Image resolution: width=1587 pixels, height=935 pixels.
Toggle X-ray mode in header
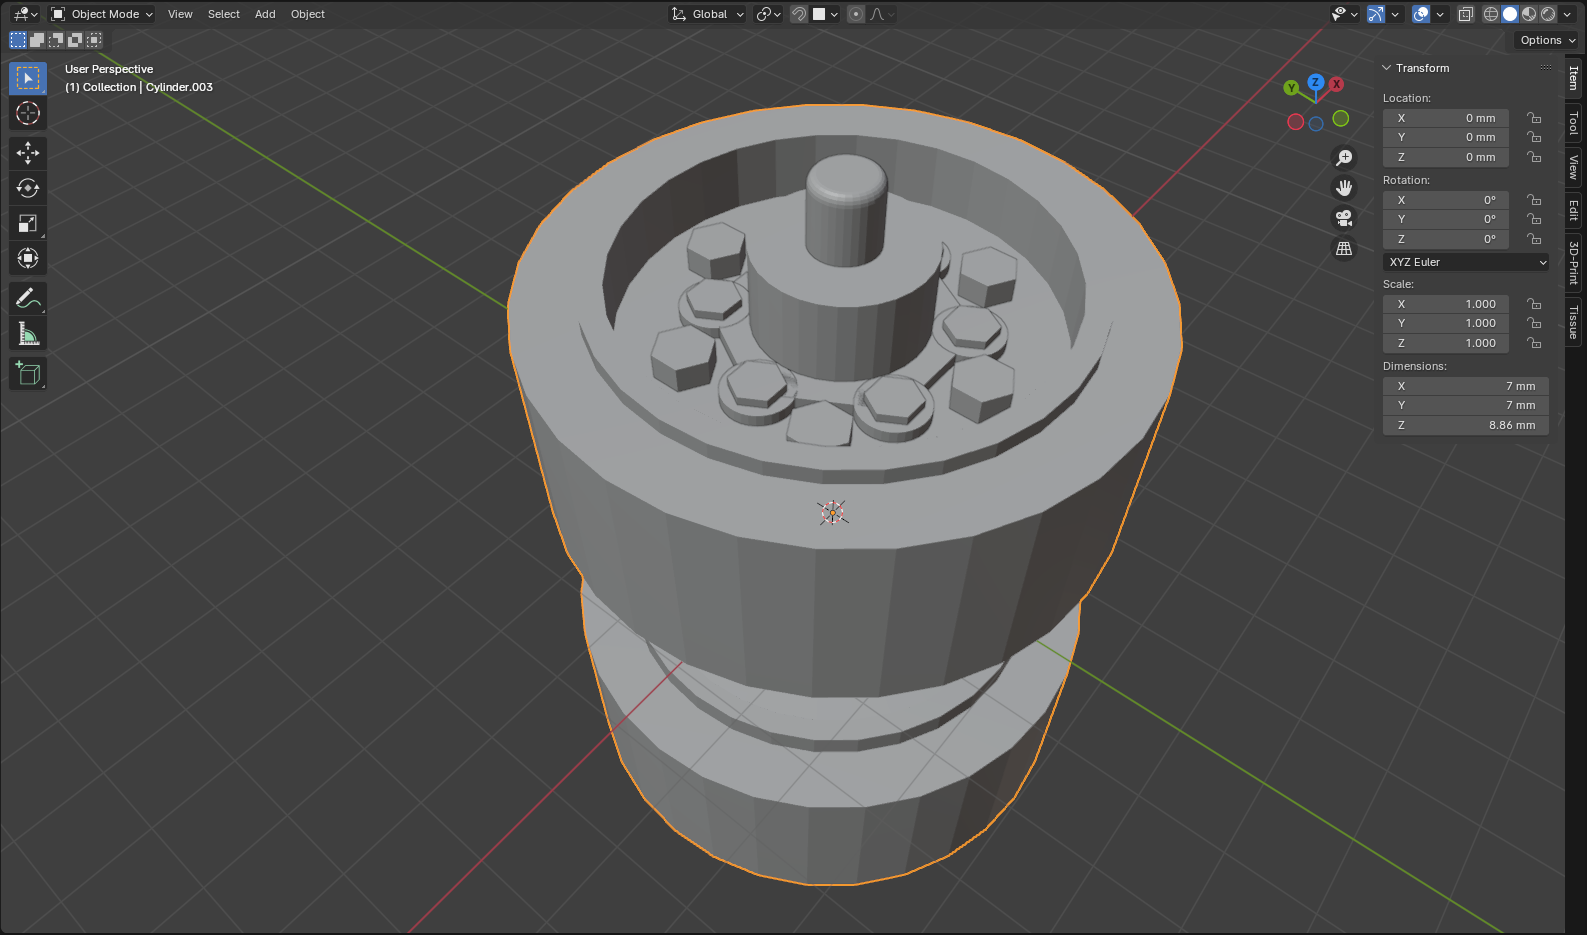[x=1465, y=14]
